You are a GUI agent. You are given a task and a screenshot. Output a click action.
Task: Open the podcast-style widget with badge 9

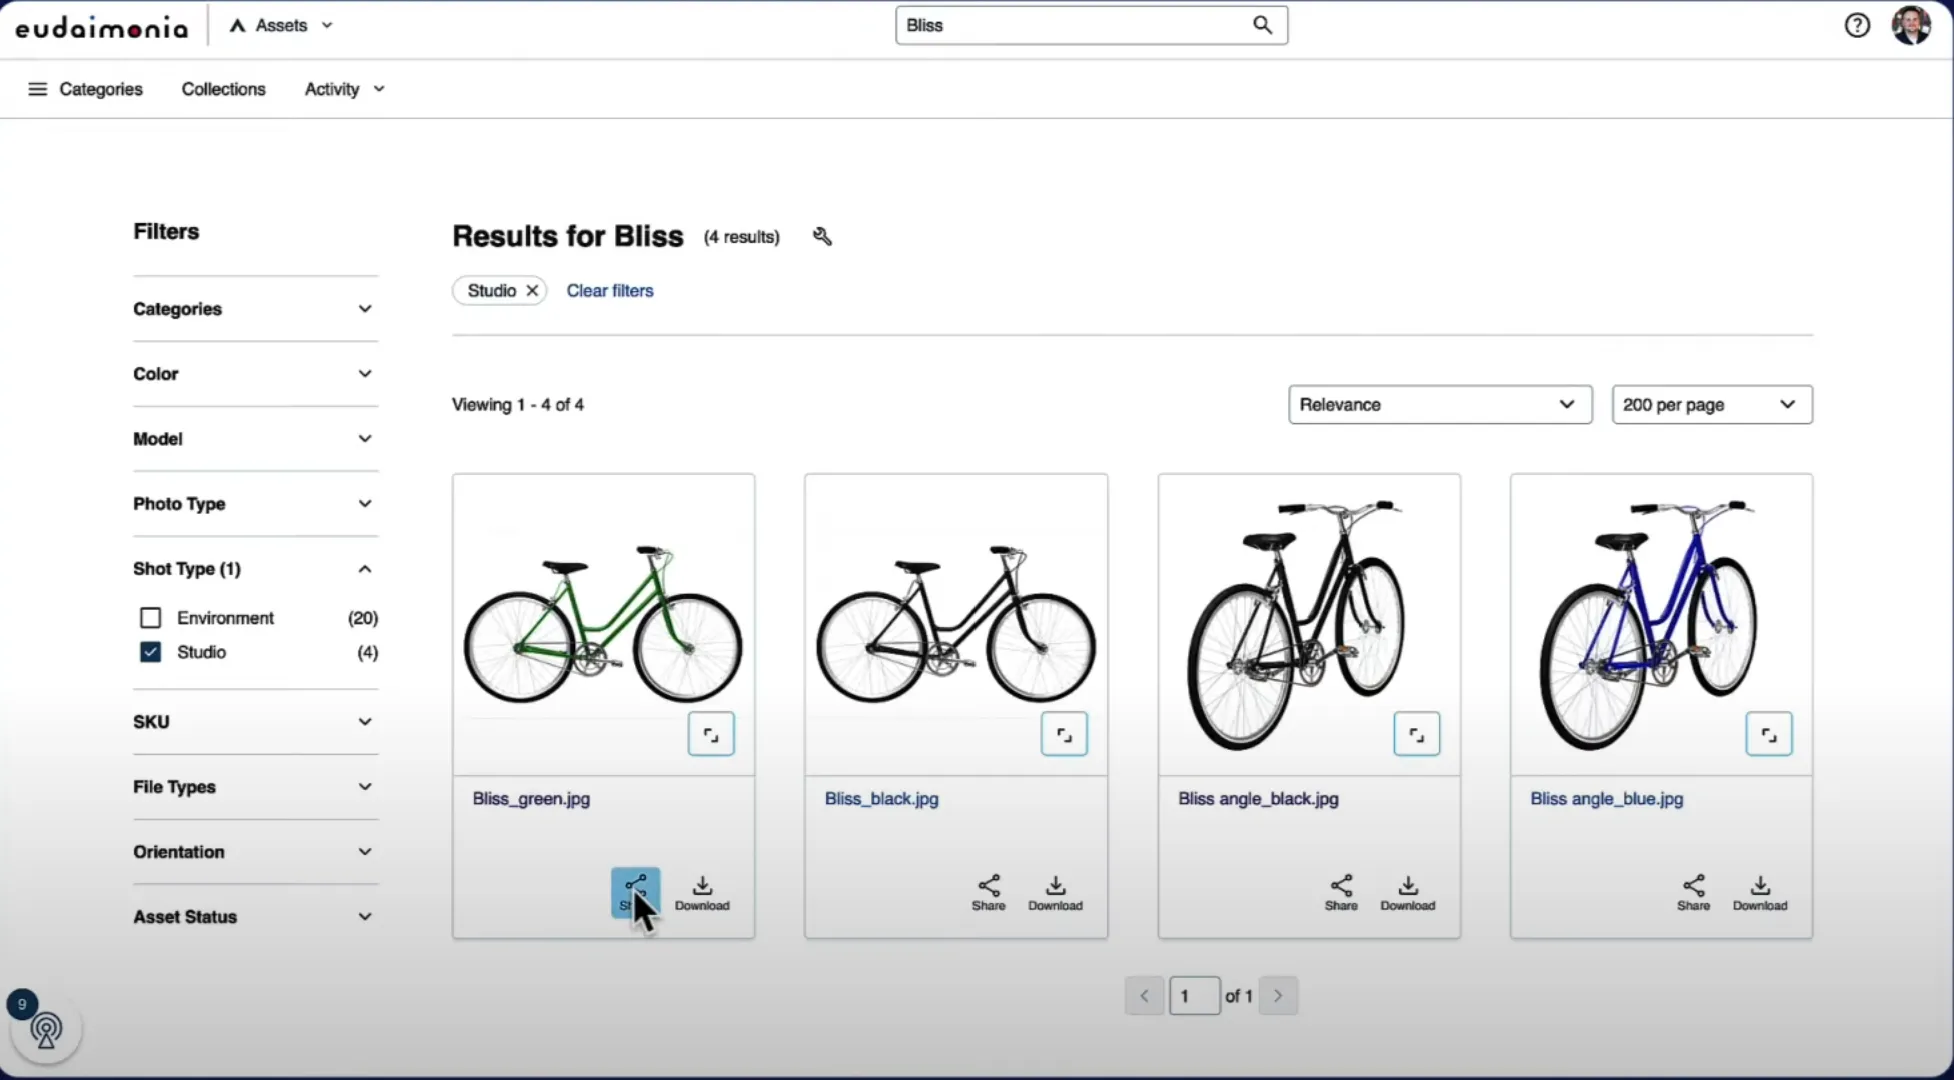[46, 1029]
